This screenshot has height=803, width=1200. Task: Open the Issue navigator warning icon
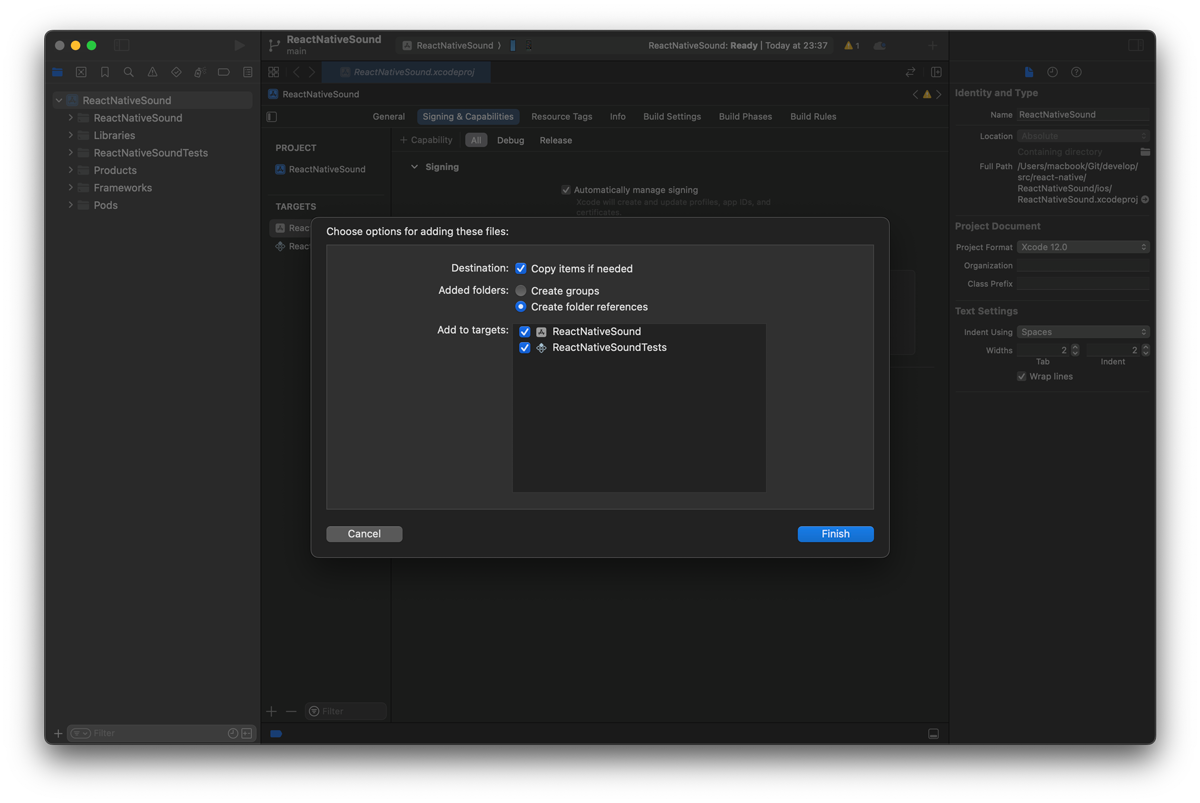152,72
